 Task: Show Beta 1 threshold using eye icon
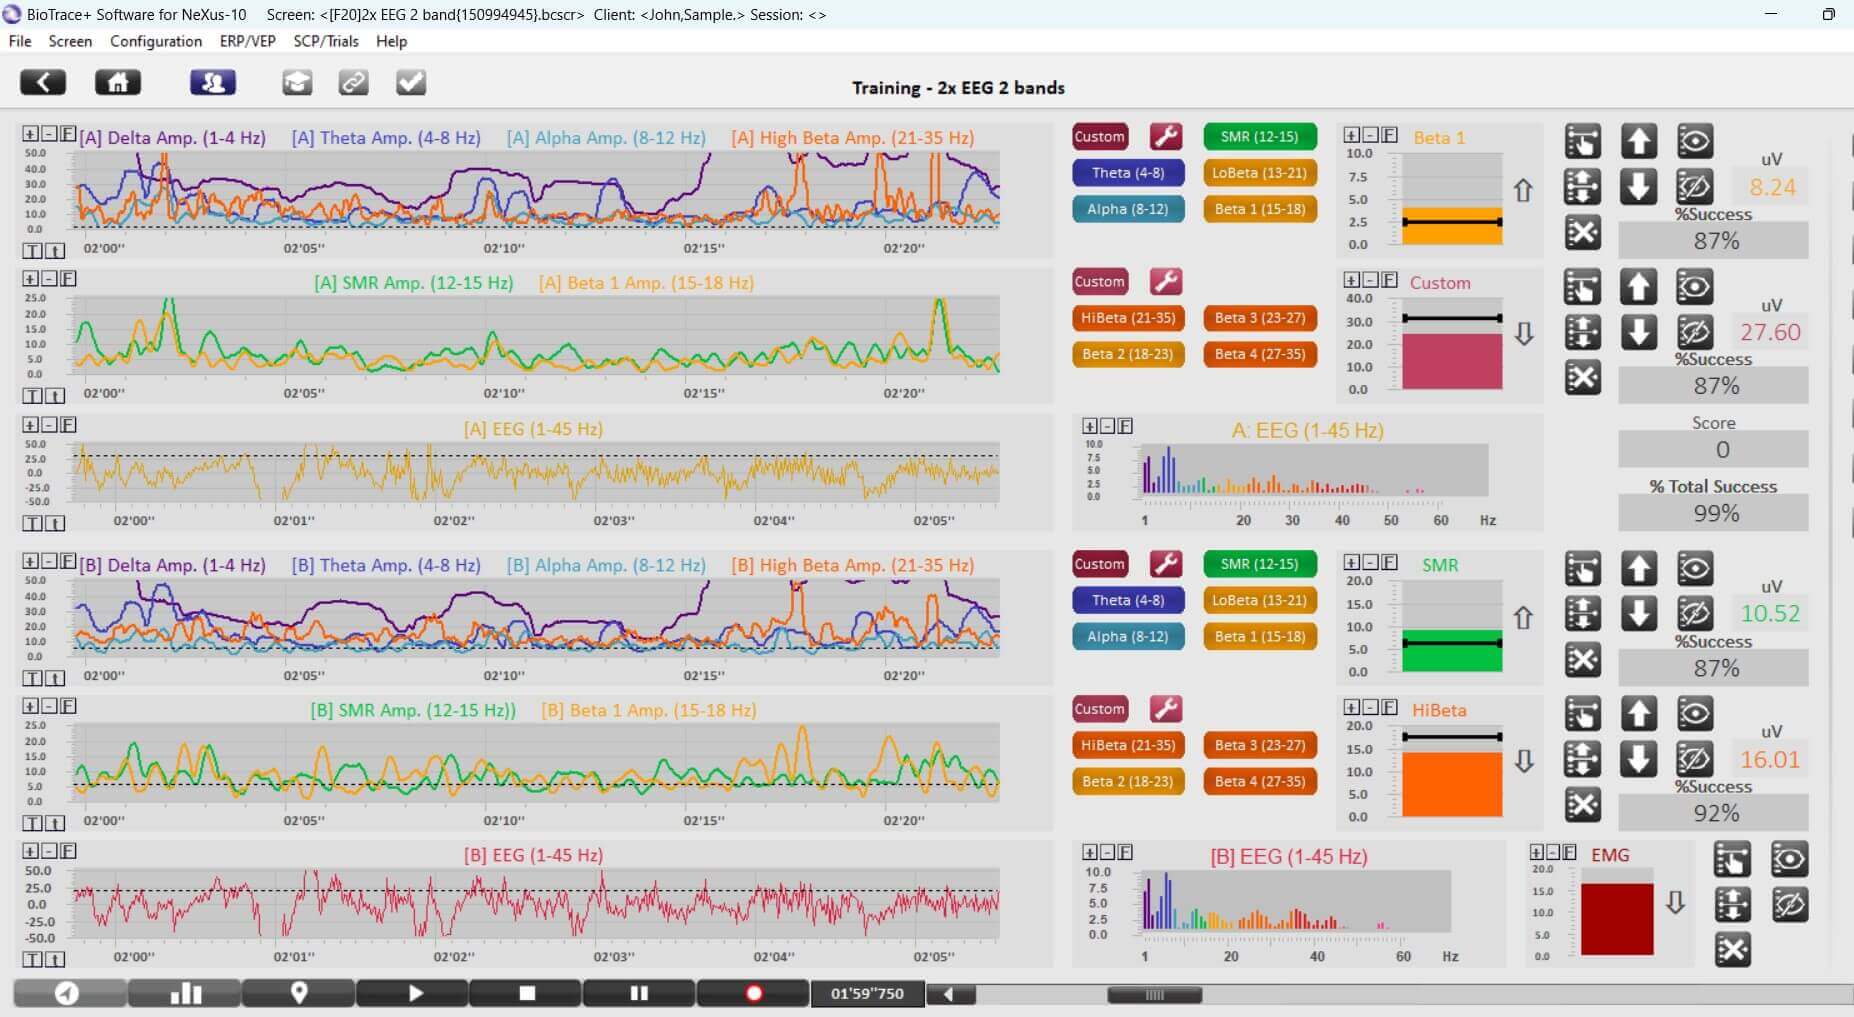pyautogui.click(x=1694, y=141)
